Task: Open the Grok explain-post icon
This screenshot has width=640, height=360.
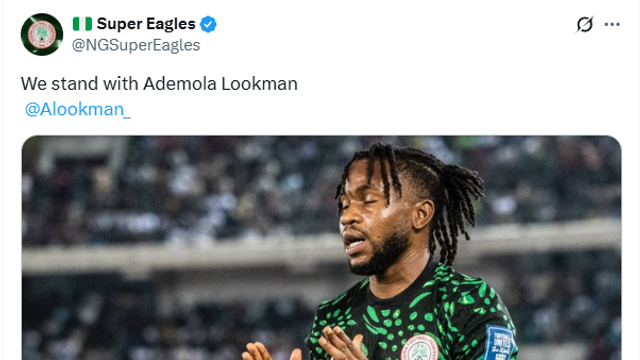Action: click(x=584, y=24)
